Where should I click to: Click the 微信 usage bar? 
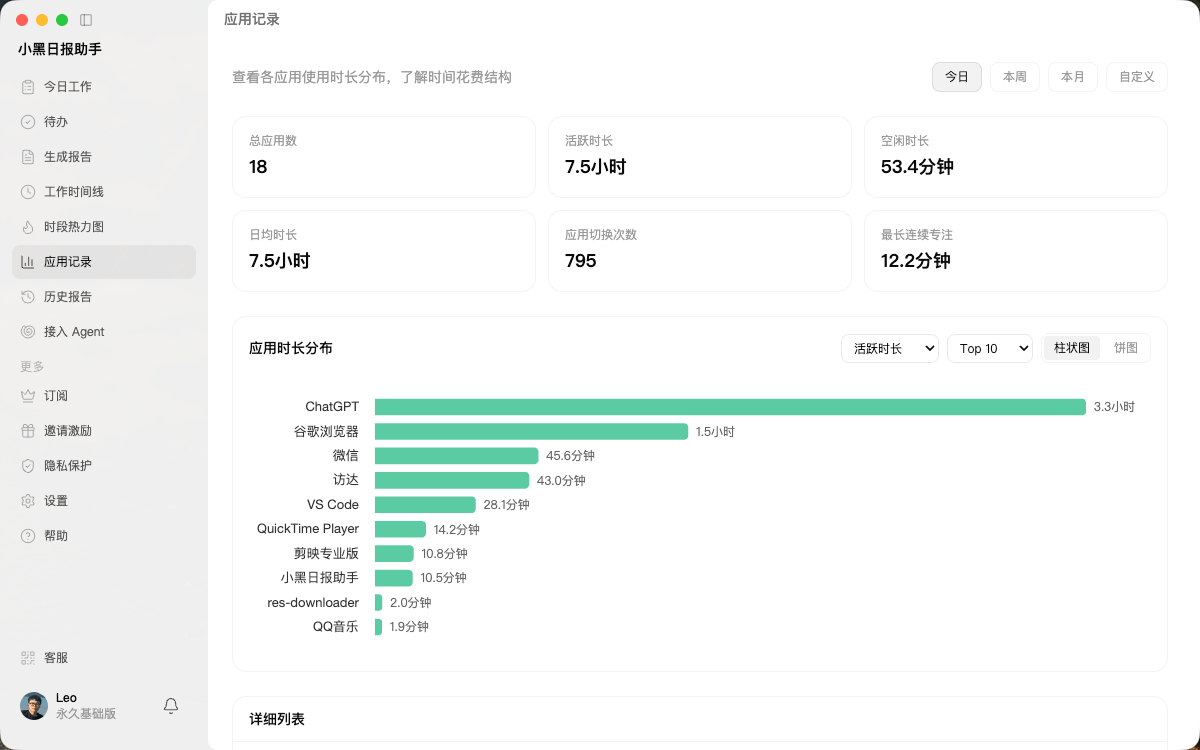[x=456, y=456]
